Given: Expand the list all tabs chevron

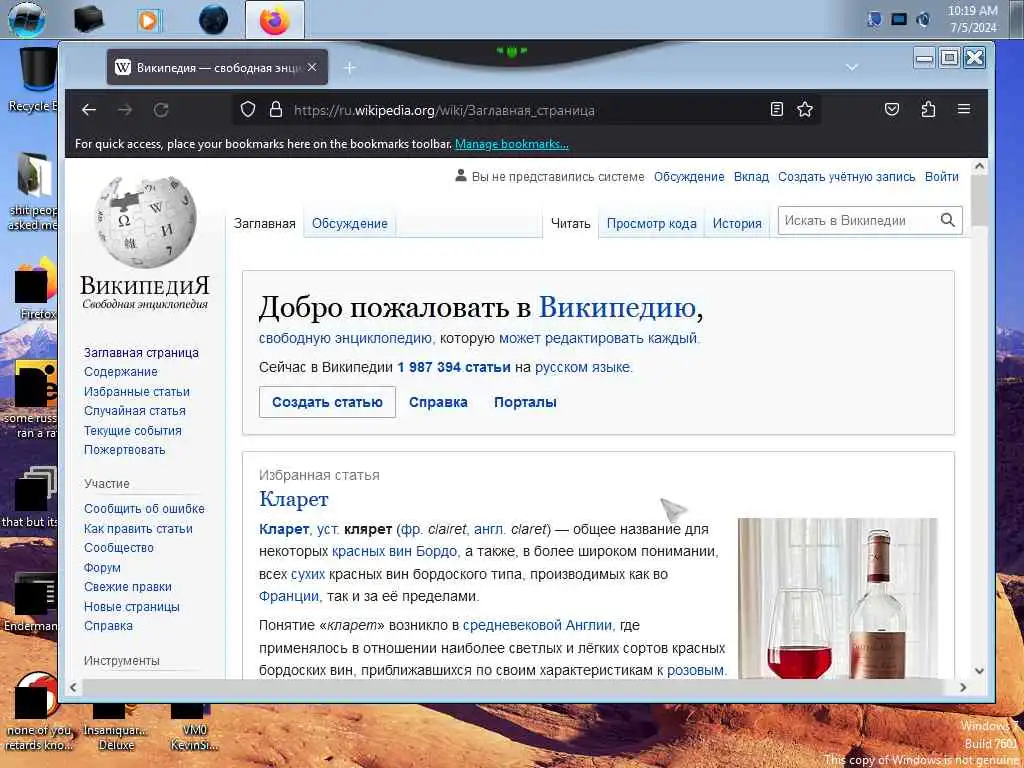Looking at the screenshot, I should (x=852, y=67).
